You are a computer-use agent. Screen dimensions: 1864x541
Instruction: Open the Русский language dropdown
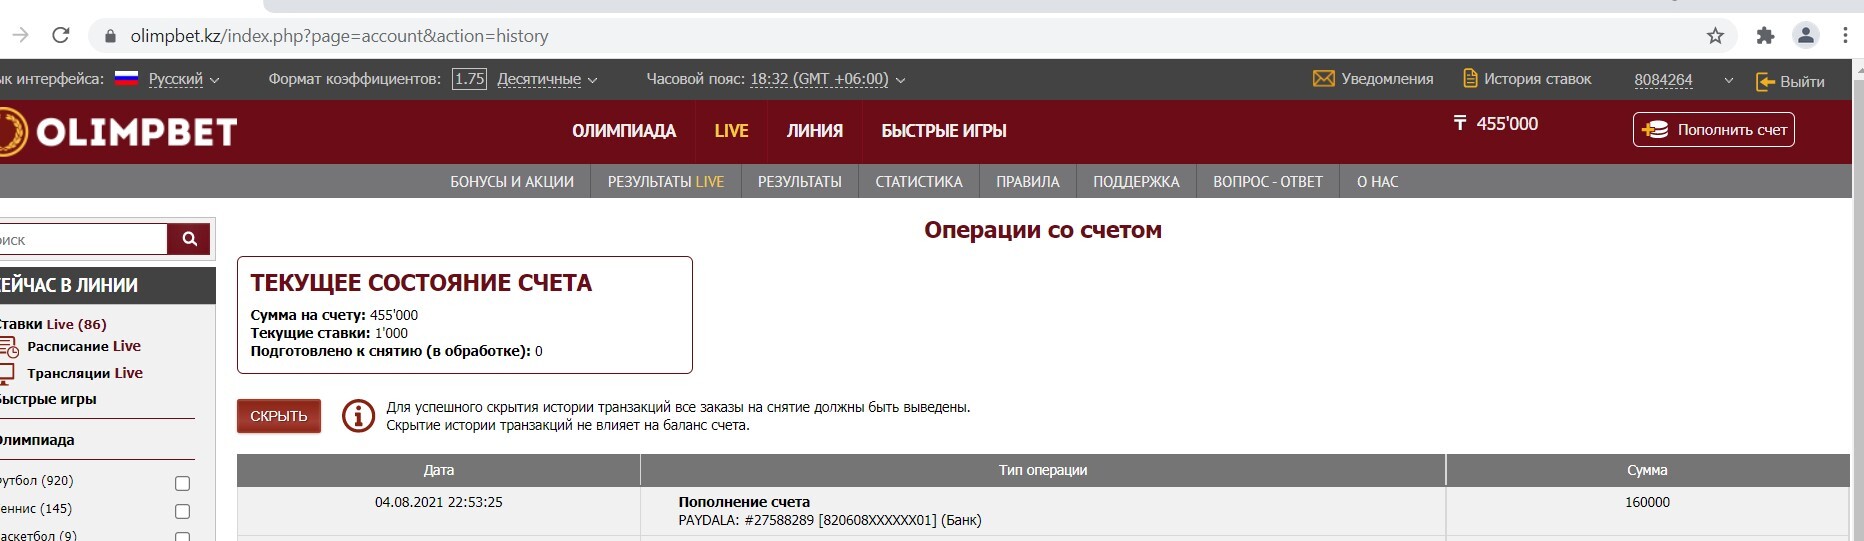coord(184,79)
